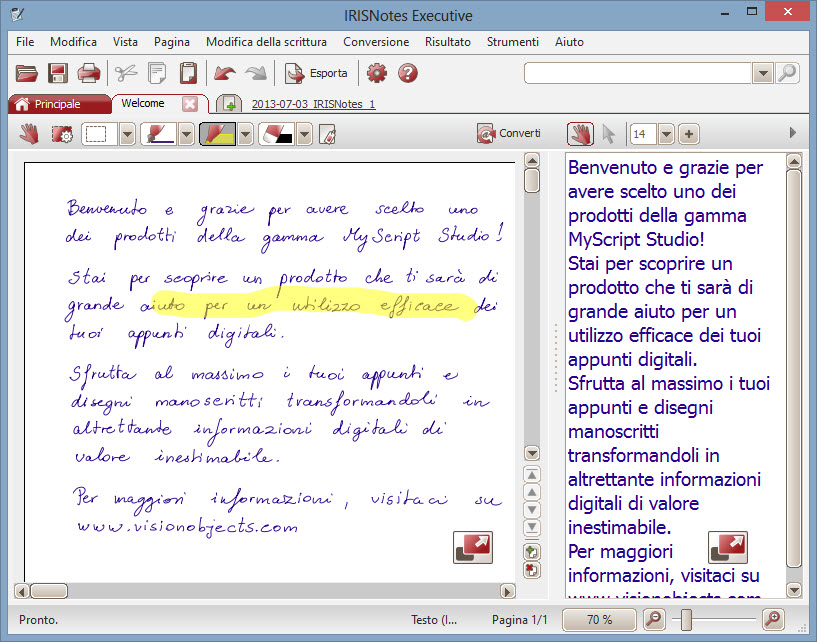Detach the handwriting panel with red arrow icon
The height and width of the screenshot is (642, 817).
(473, 547)
